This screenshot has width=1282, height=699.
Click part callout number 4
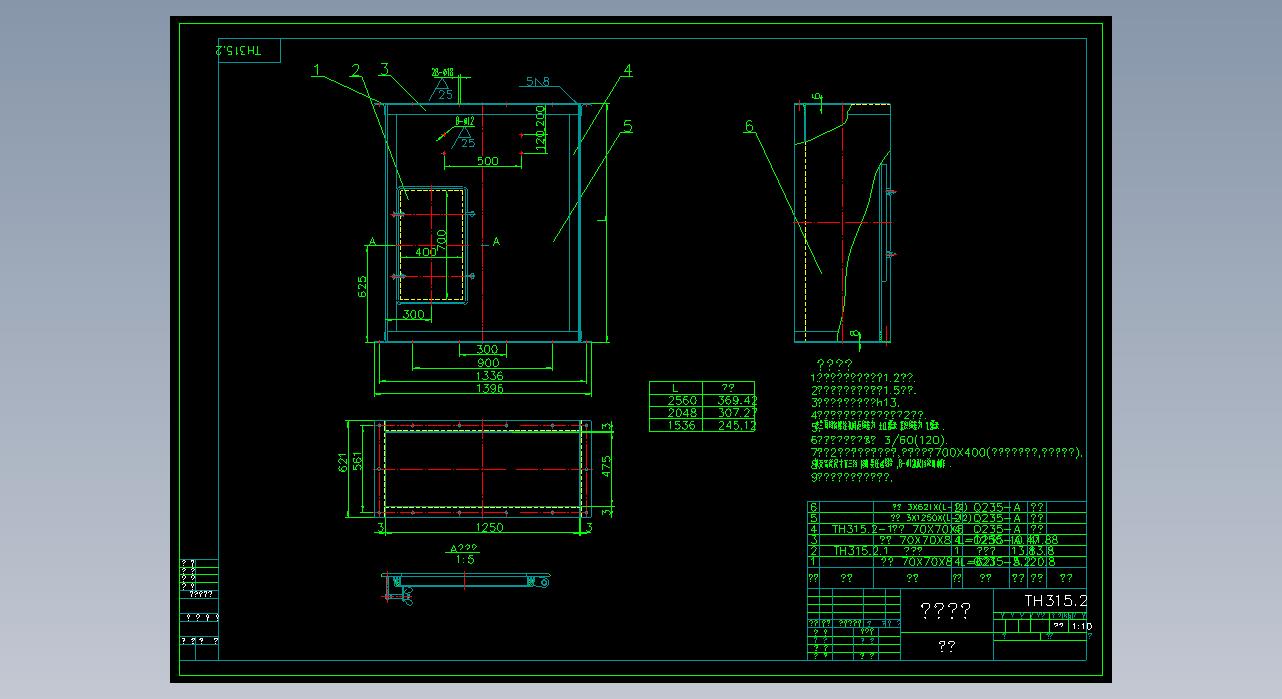[627, 70]
